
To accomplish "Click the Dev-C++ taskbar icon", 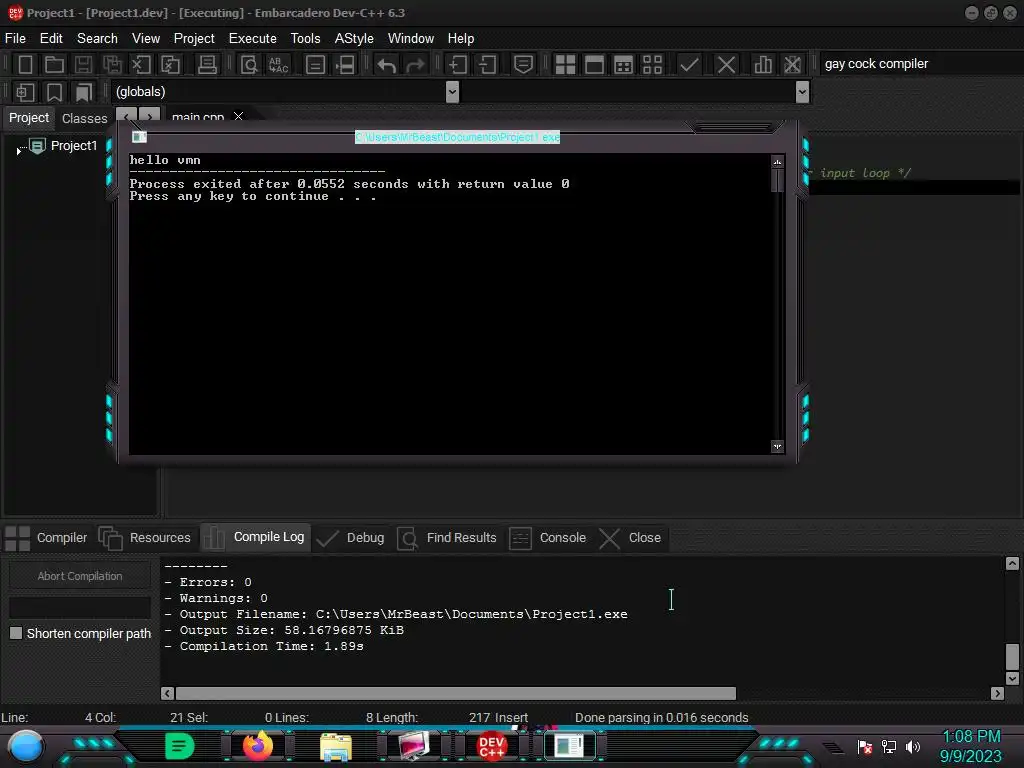I will click(492, 745).
